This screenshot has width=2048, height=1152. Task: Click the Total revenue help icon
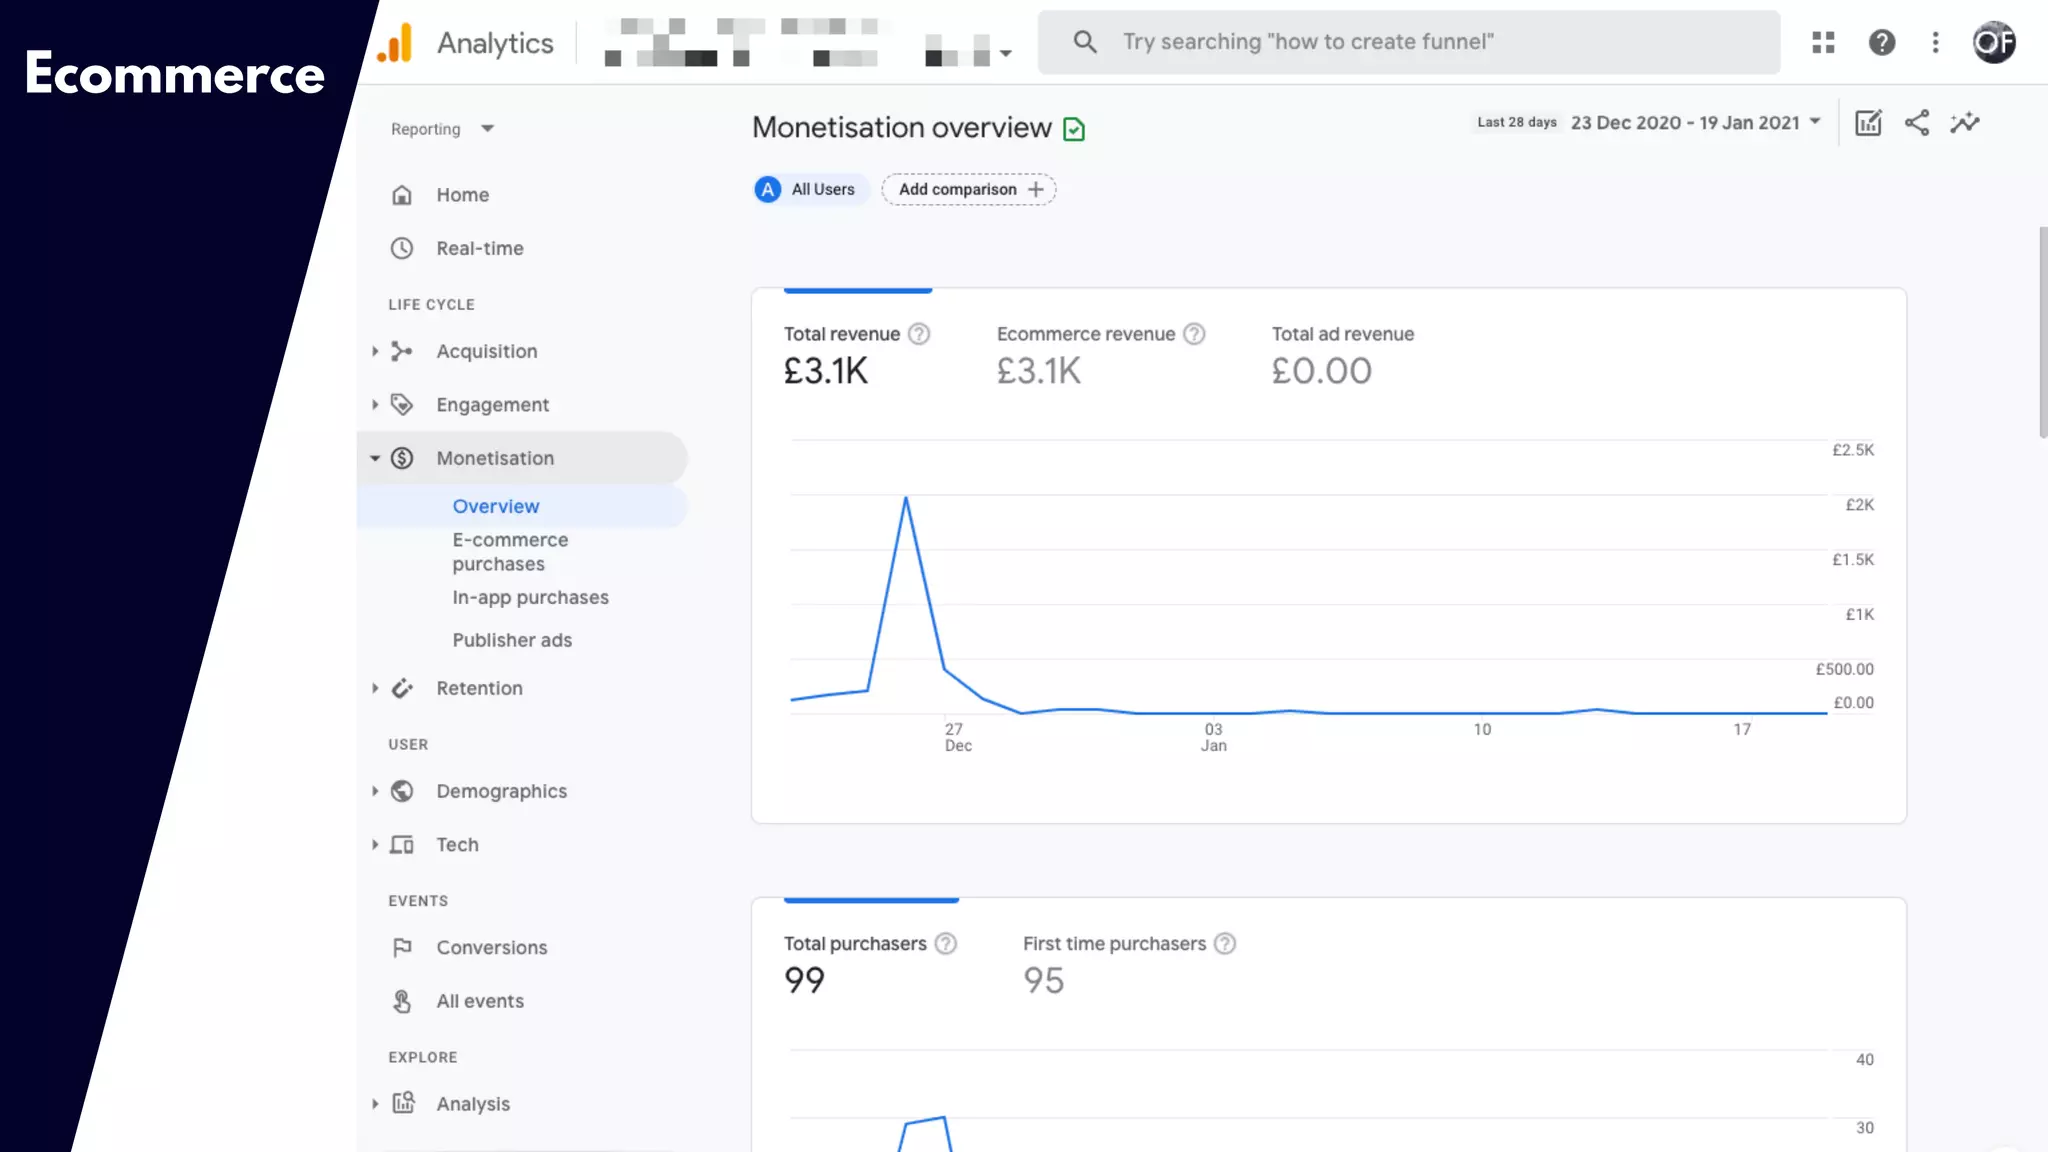point(918,334)
